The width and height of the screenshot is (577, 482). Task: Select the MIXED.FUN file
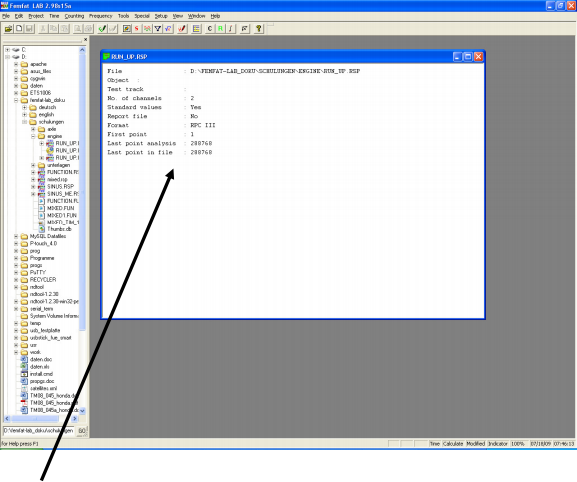pyautogui.click(x=60, y=208)
